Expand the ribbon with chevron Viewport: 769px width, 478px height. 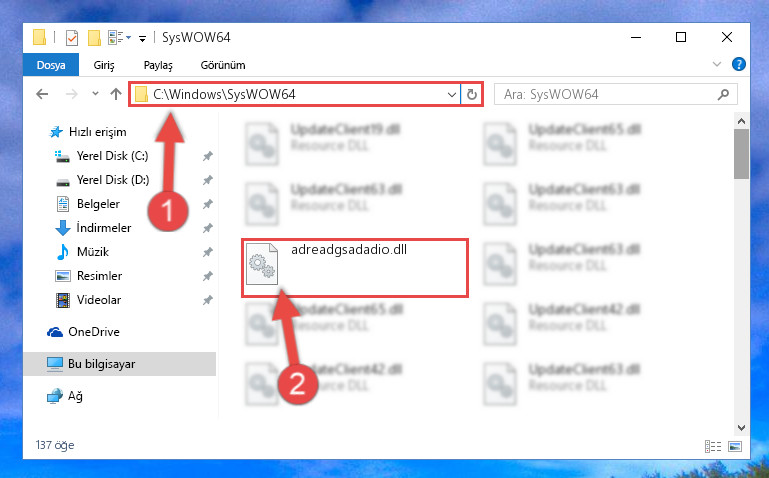[717, 64]
